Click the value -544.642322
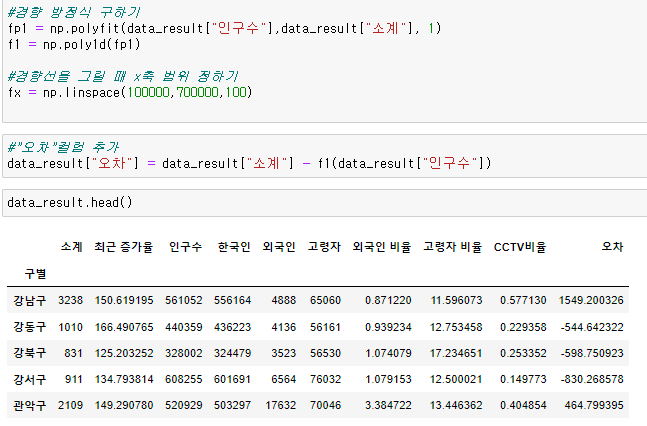Screen dimensions: 647x426 pyautogui.click(x=592, y=327)
